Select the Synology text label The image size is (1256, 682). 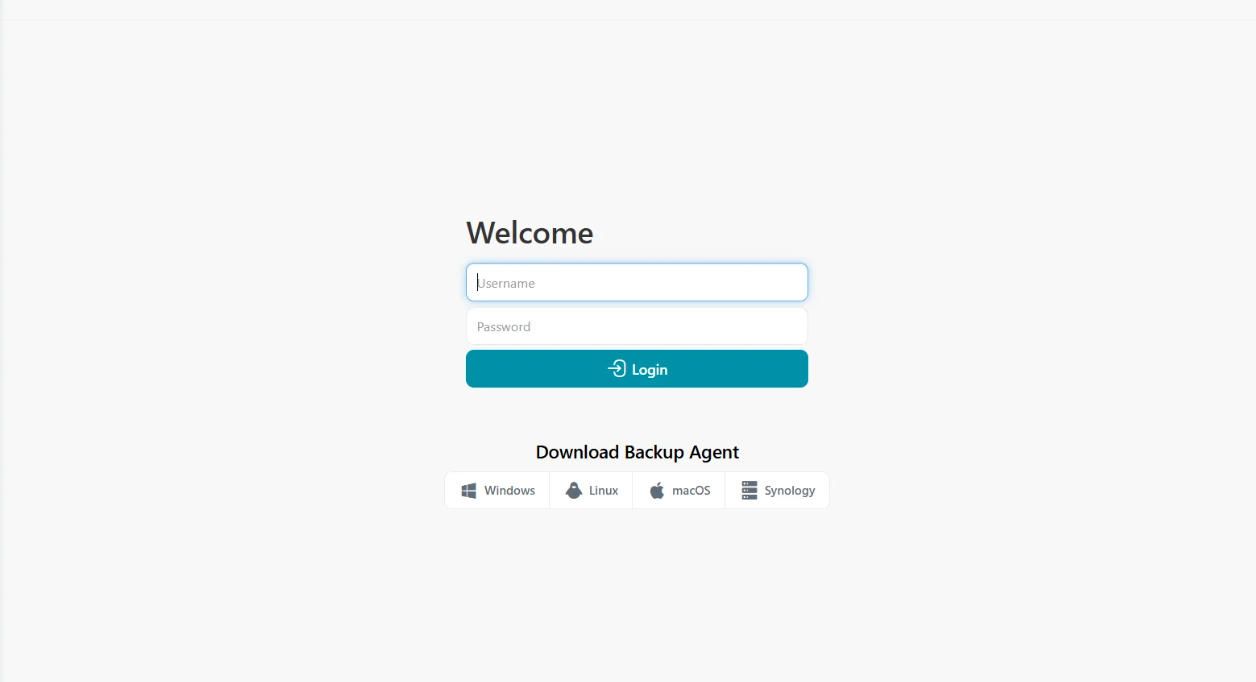790,490
